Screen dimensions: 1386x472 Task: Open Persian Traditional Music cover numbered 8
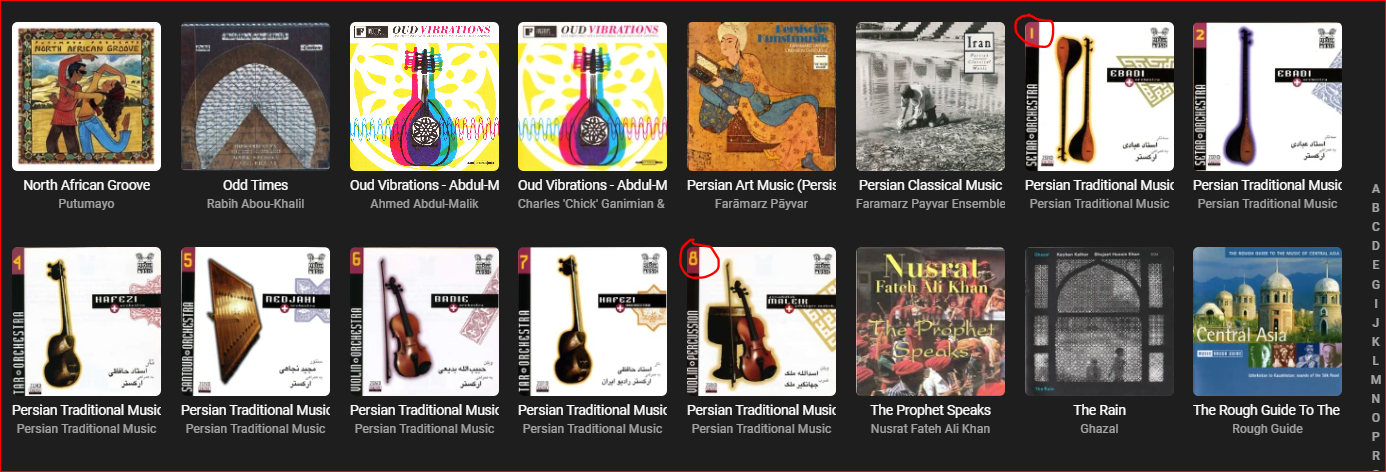761,322
